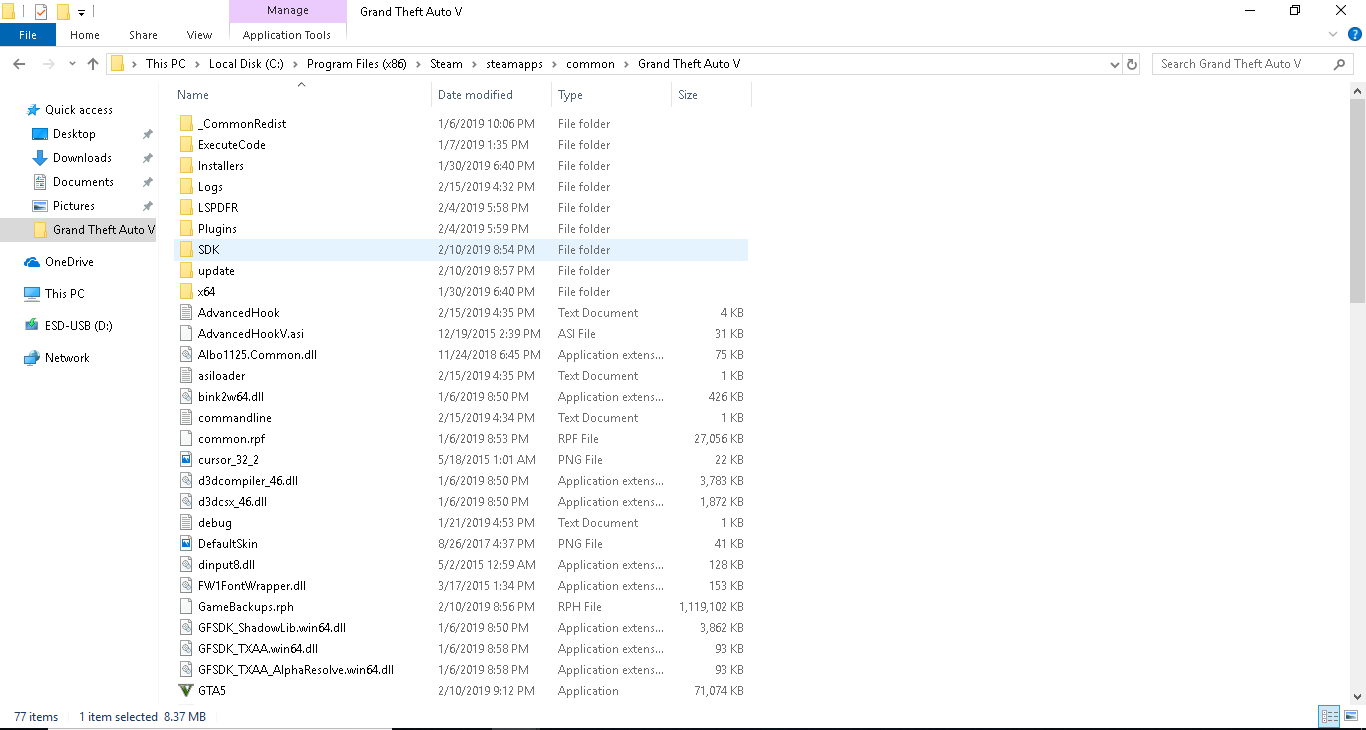Click the Quick access star icon

(x=33, y=110)
